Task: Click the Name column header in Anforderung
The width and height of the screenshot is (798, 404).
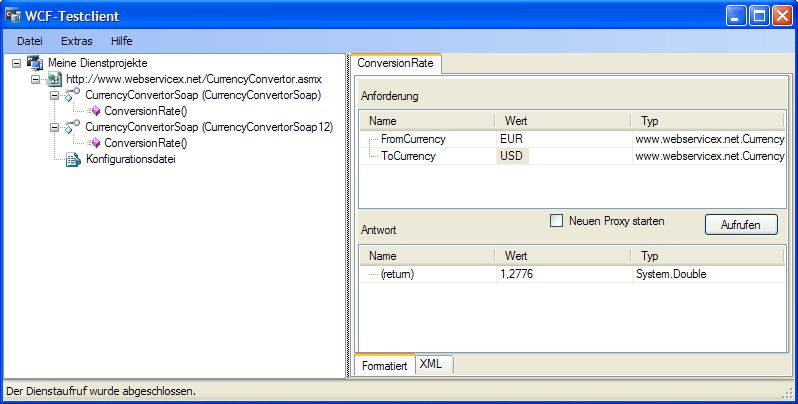Action: coord(428,121)
